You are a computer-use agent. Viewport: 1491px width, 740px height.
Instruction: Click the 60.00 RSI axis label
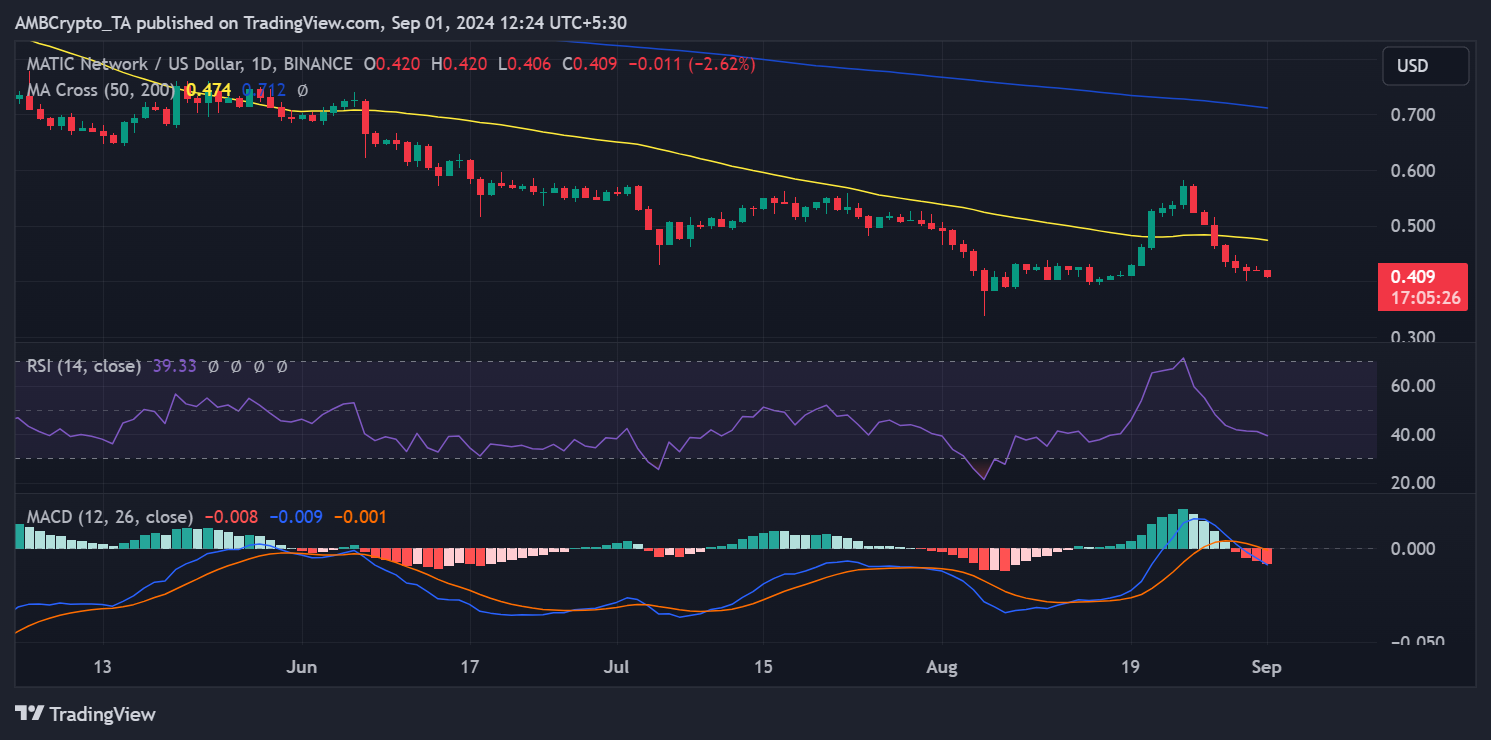(x=1413, y=386)
